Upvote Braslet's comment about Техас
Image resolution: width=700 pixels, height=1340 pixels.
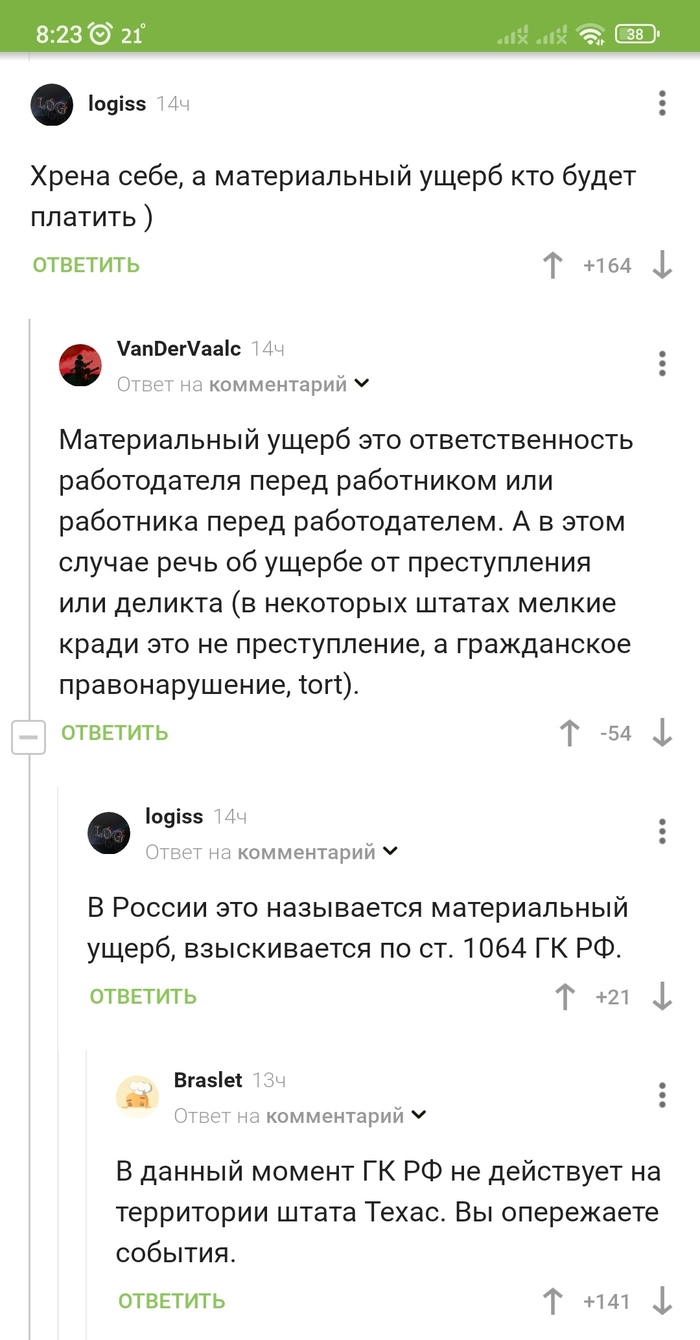point(552,1300)
